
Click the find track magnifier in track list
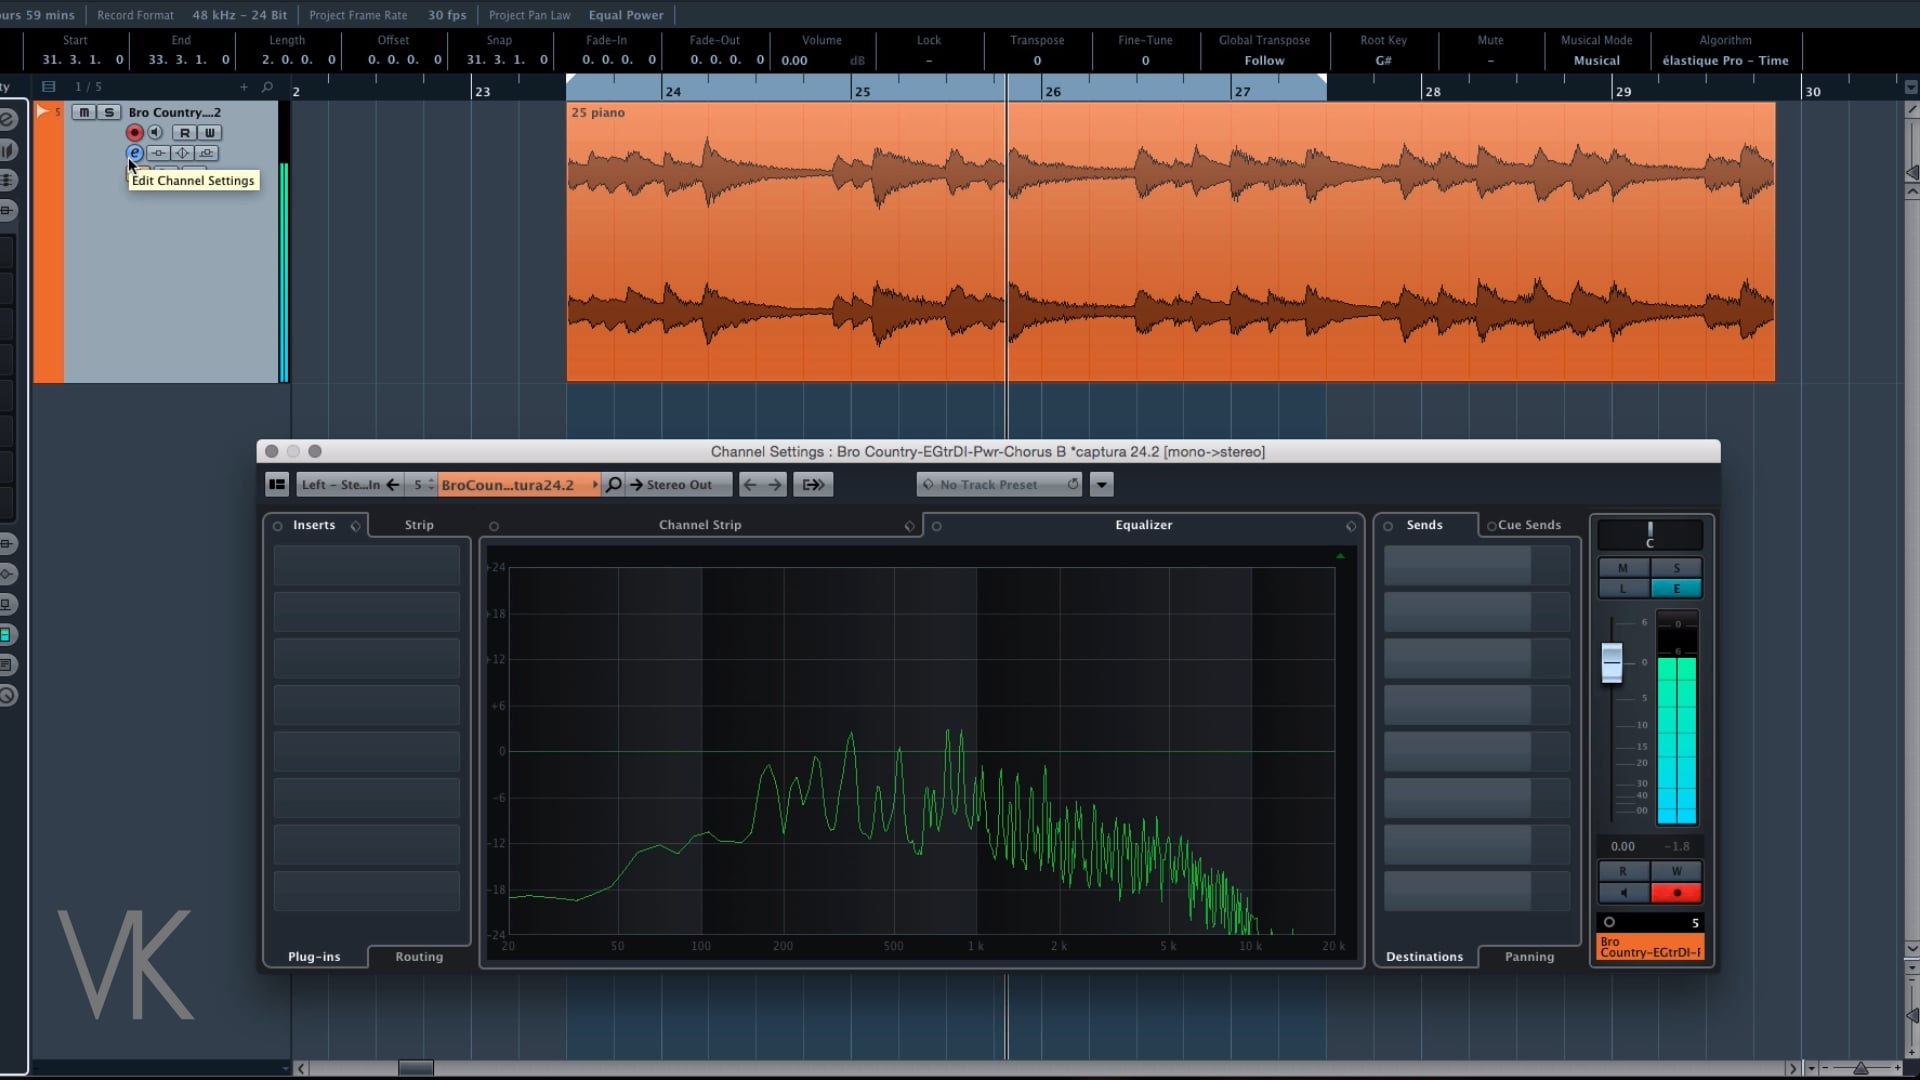[x=267, y=87]
